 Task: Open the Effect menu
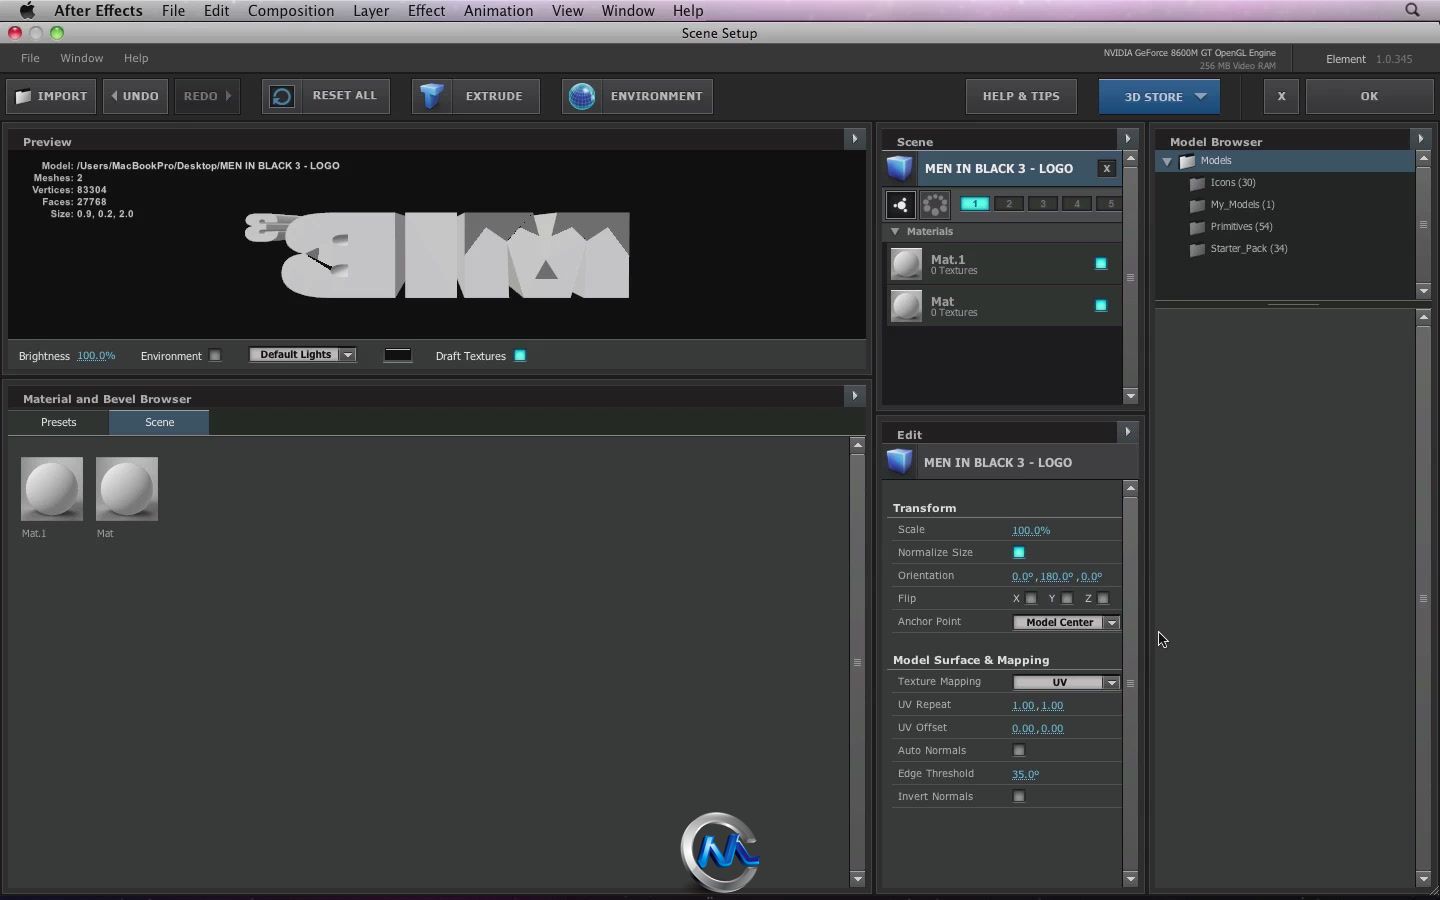(x=426, y=10)
